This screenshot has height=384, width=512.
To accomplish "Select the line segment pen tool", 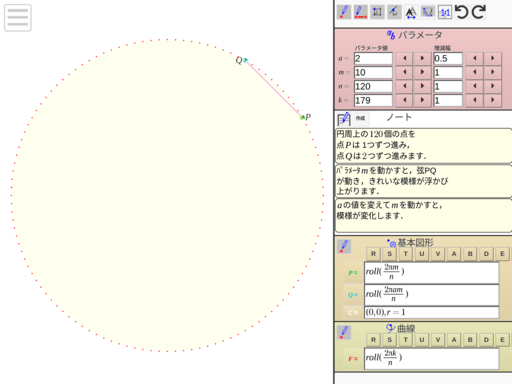I will [360, 12].
